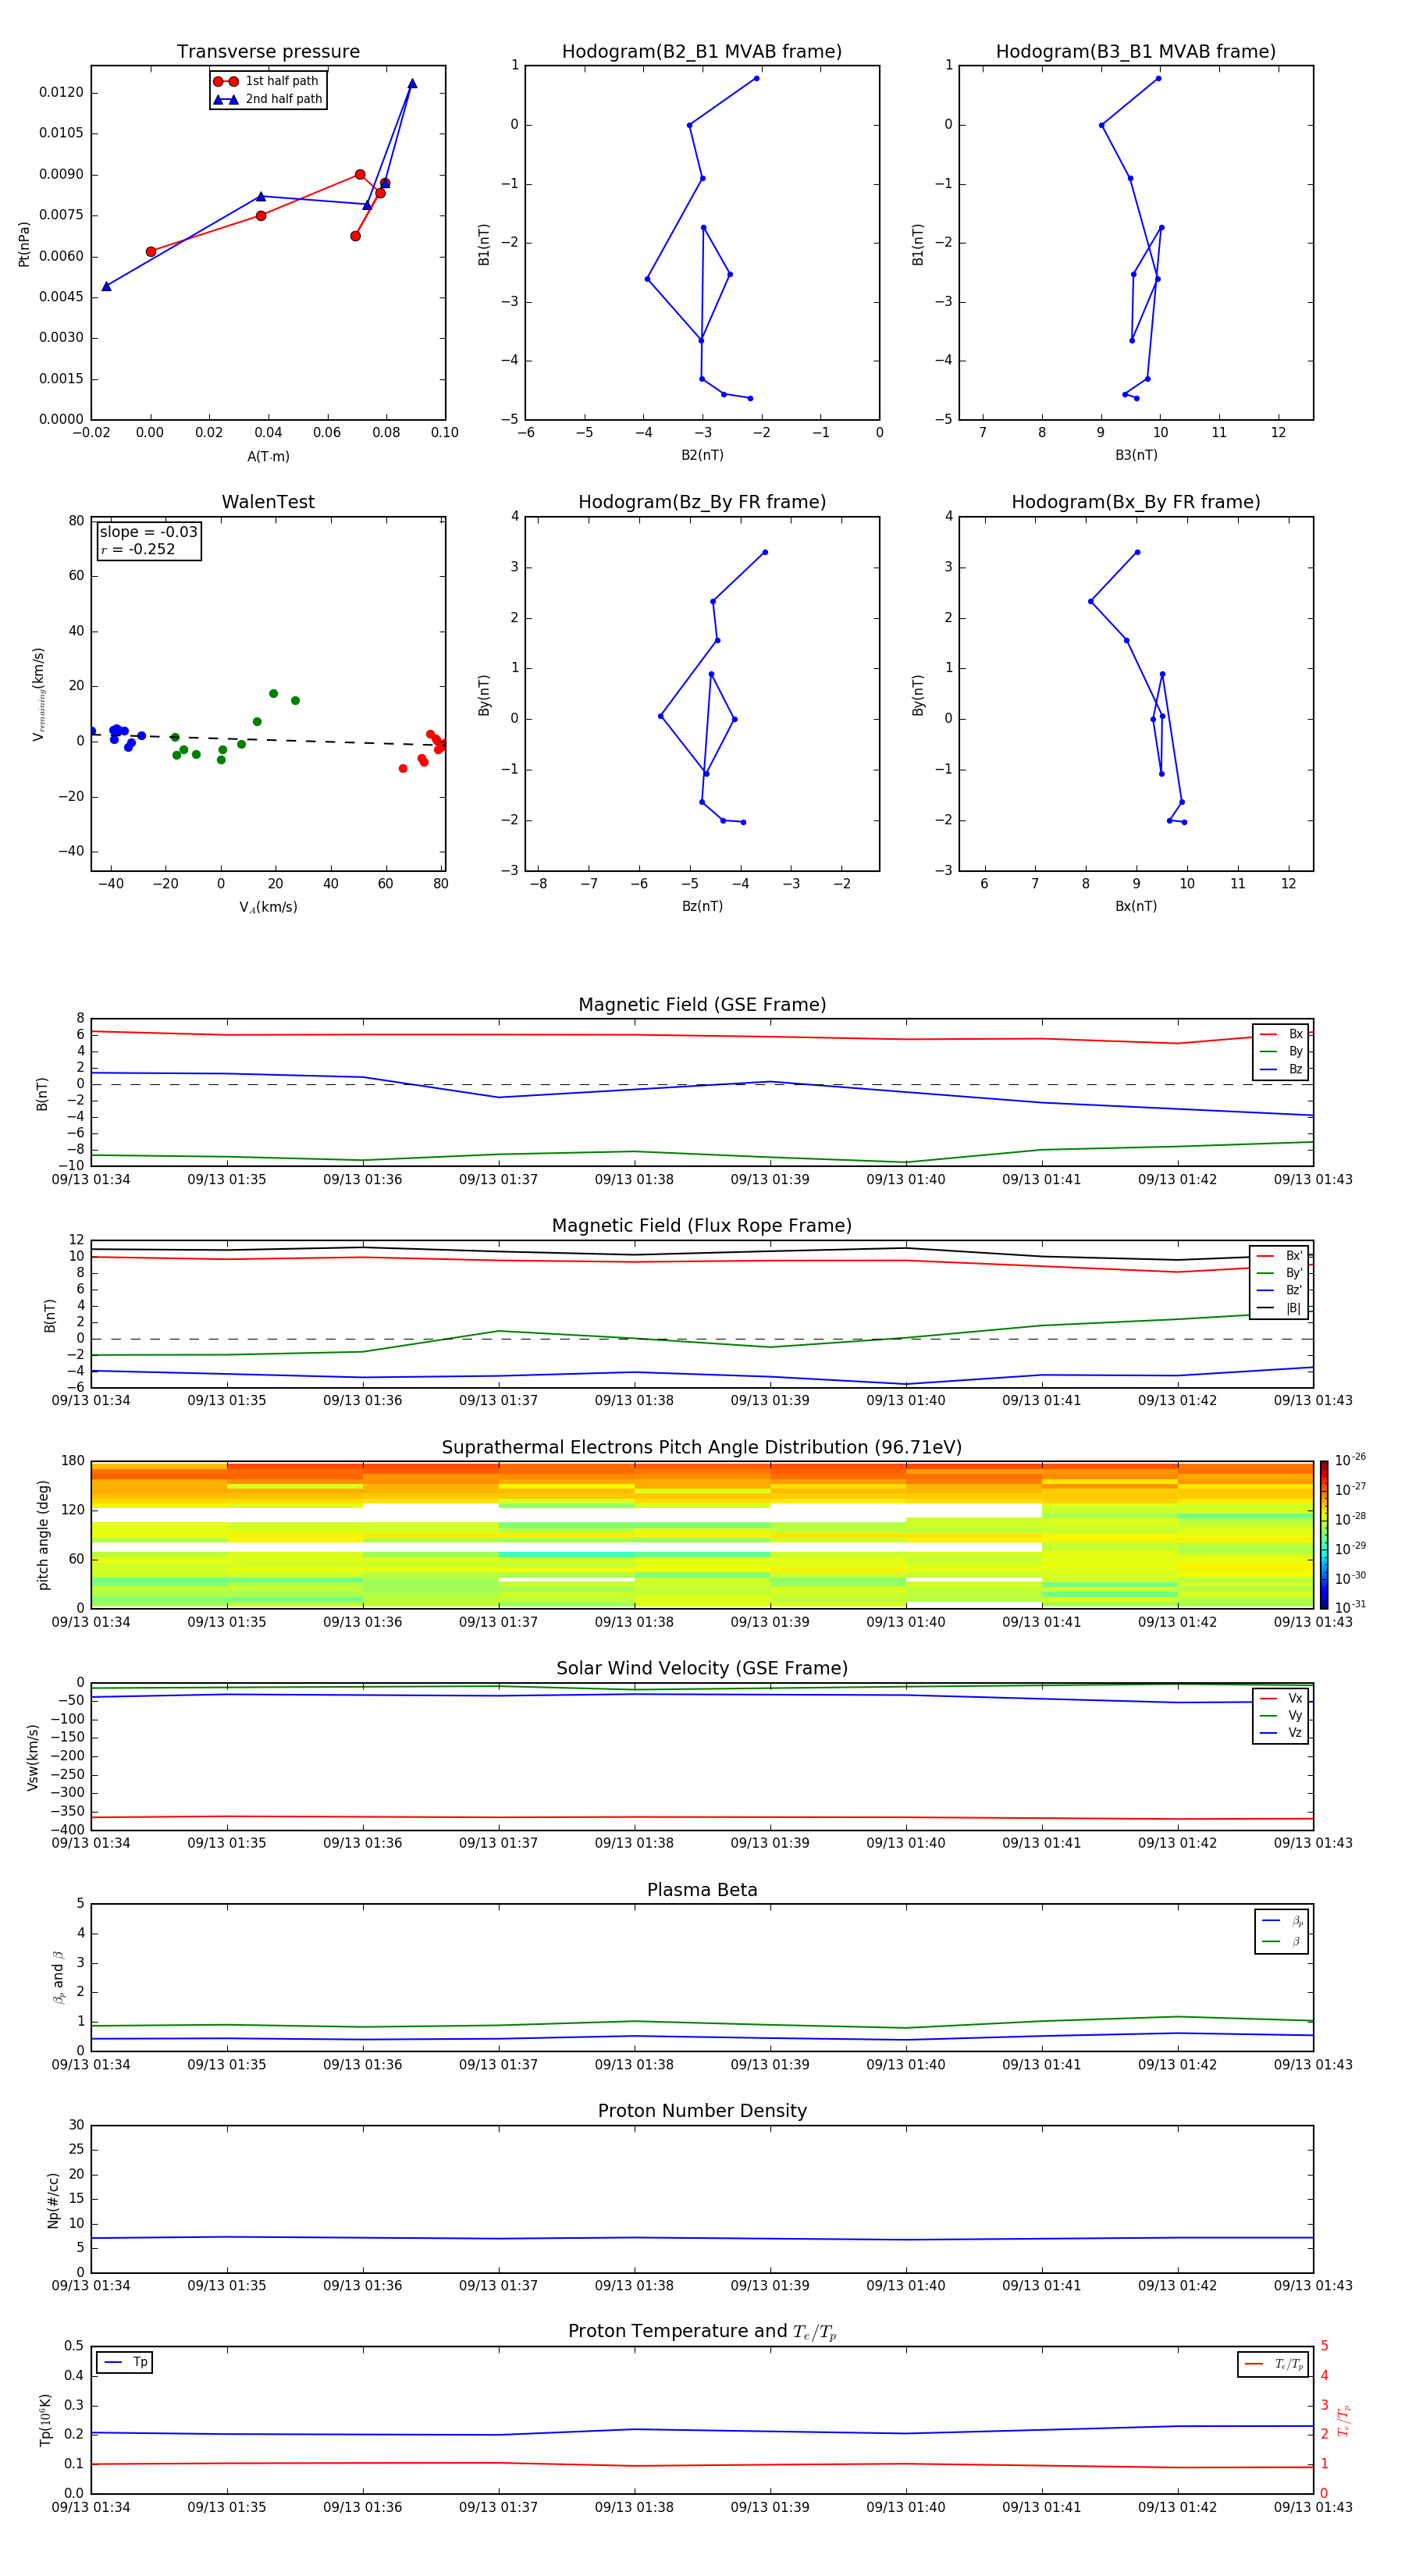
Task: Click 'Proton Temperature and Te/Tp' title
Action: (702, 2332)
